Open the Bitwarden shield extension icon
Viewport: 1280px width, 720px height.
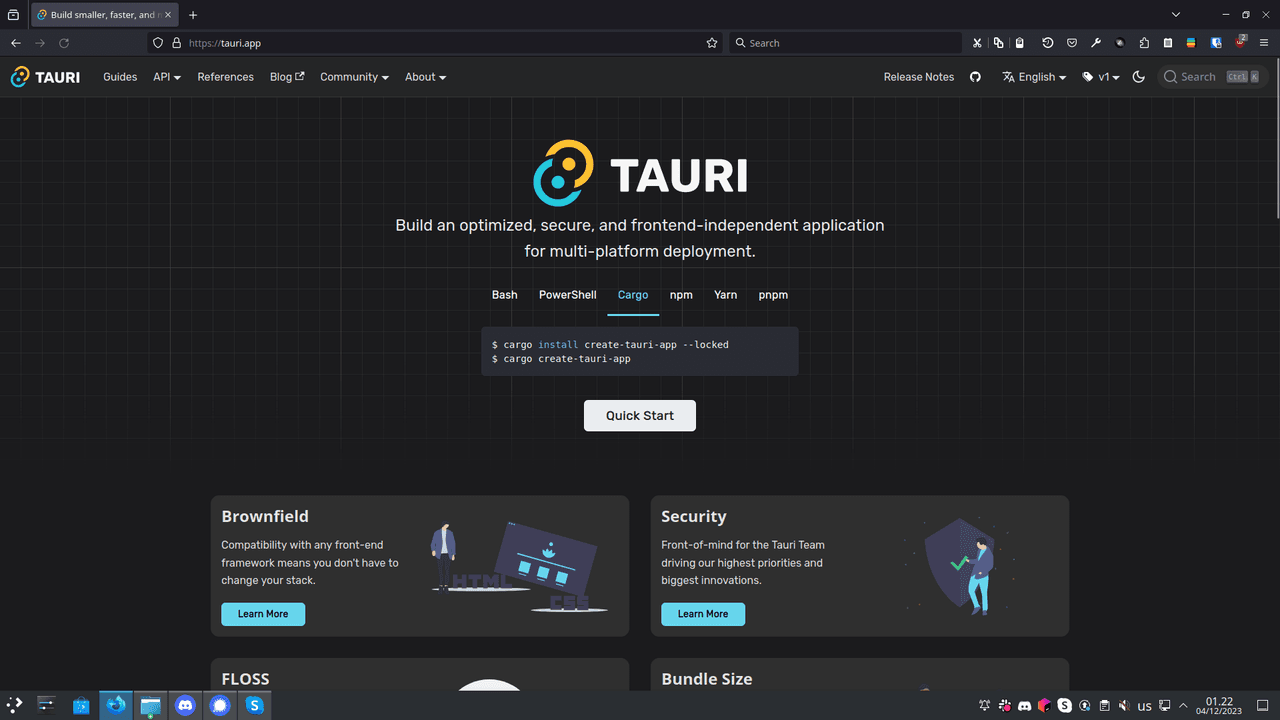(1216, 43)
